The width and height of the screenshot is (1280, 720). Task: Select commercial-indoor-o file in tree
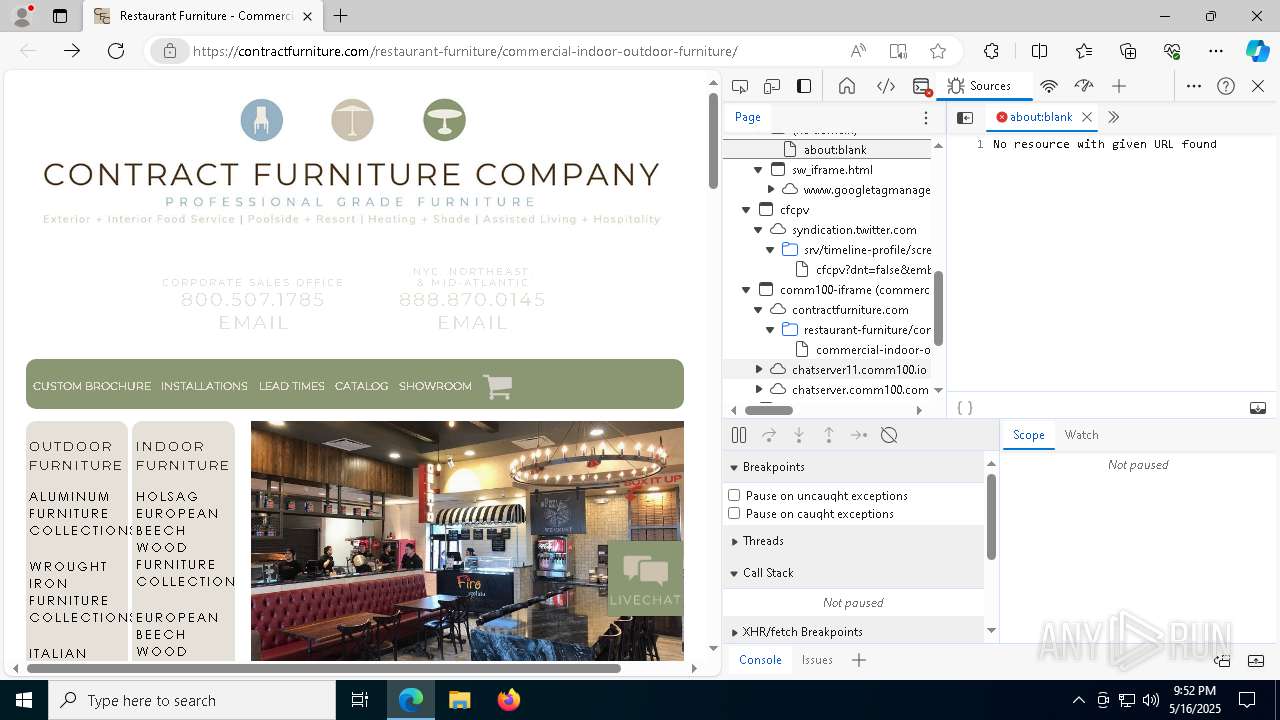coord(872,350)
